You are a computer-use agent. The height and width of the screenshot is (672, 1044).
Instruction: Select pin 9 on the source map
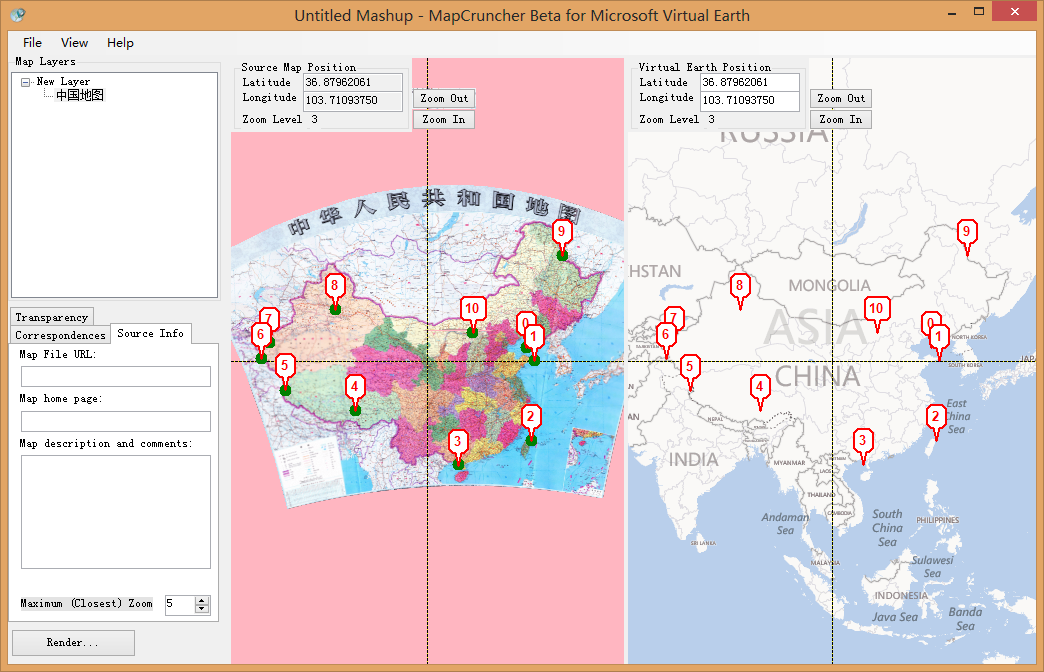[x=562, y=232]
